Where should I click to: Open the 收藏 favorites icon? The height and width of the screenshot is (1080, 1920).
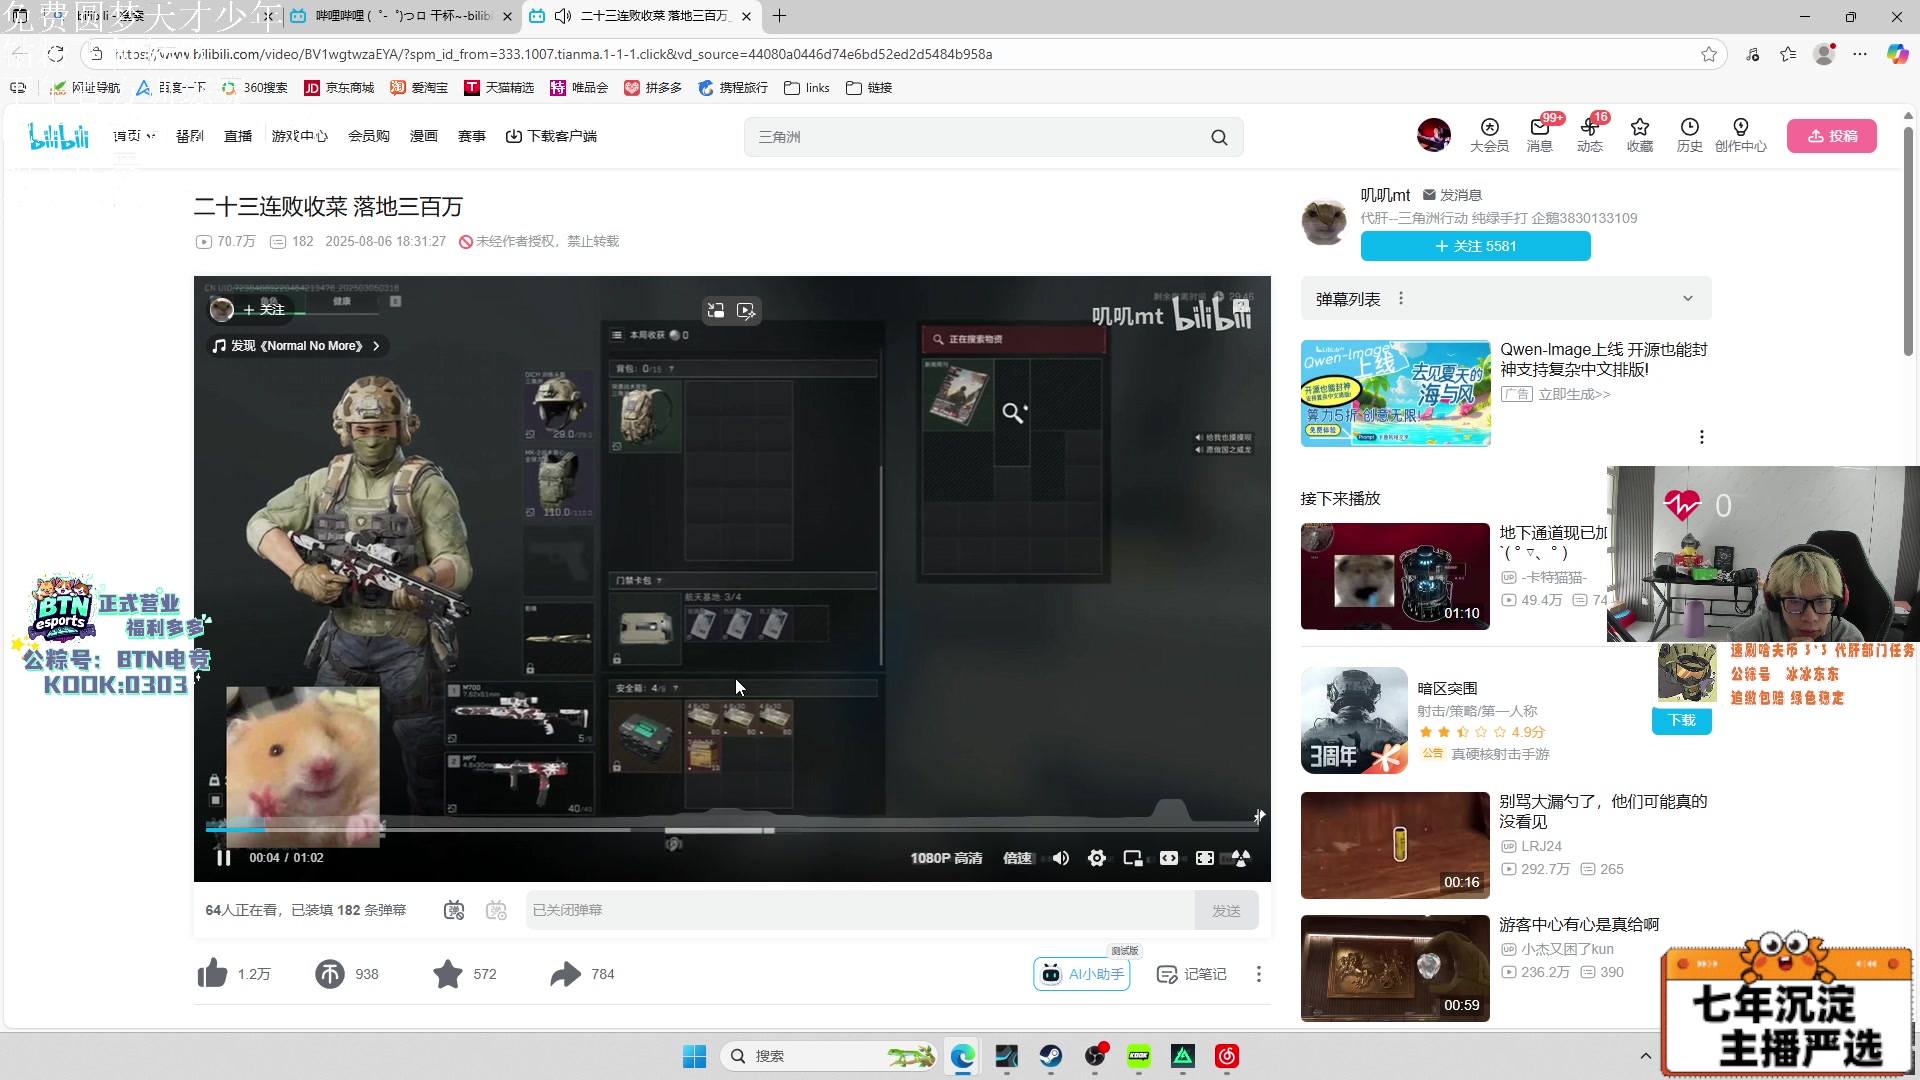pyautogui.click(x=1640, y=135)
